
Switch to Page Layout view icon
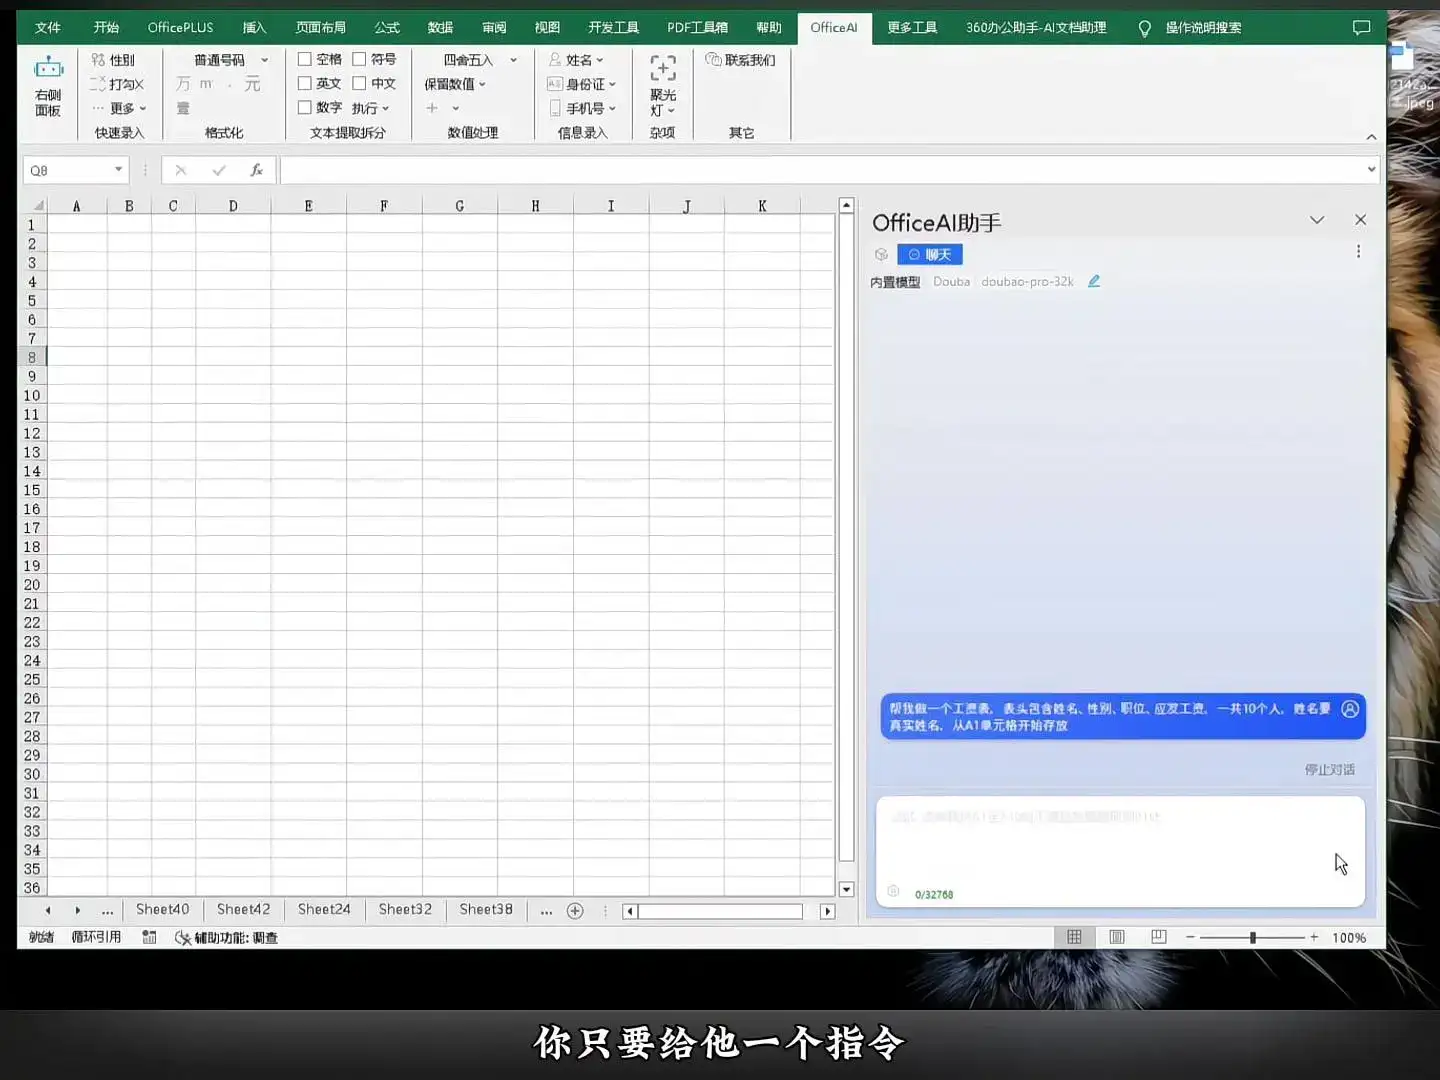[1117, 937]
